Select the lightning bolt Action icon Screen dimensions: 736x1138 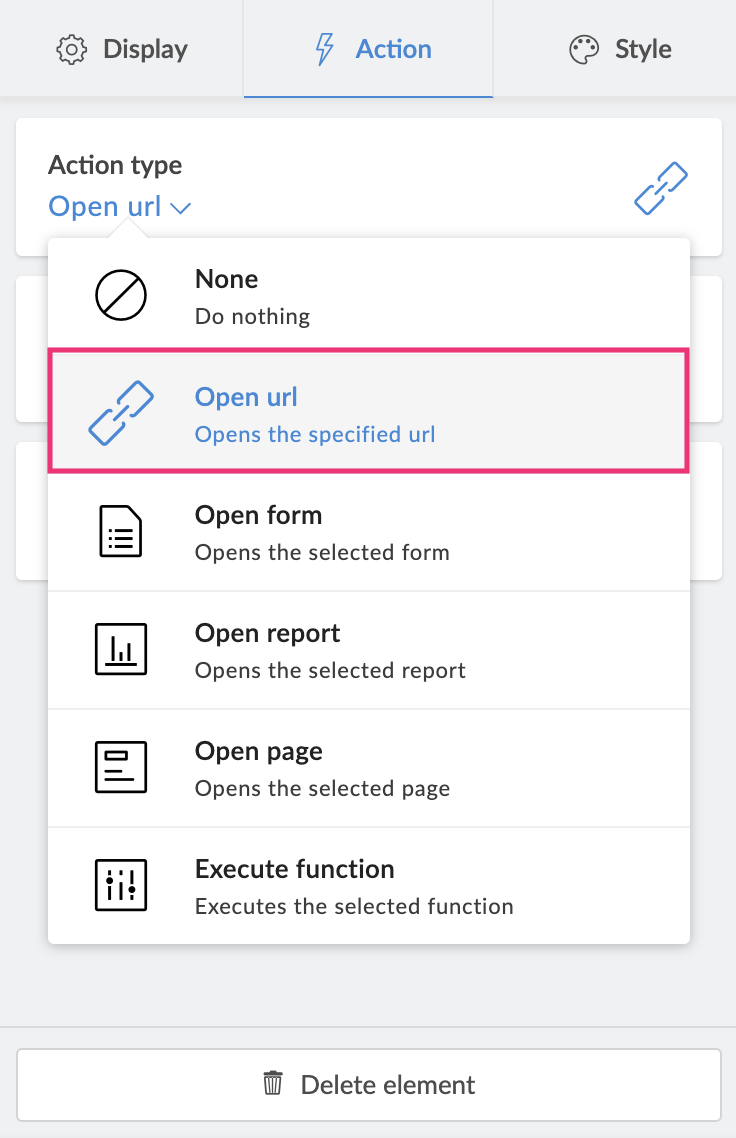322,48
